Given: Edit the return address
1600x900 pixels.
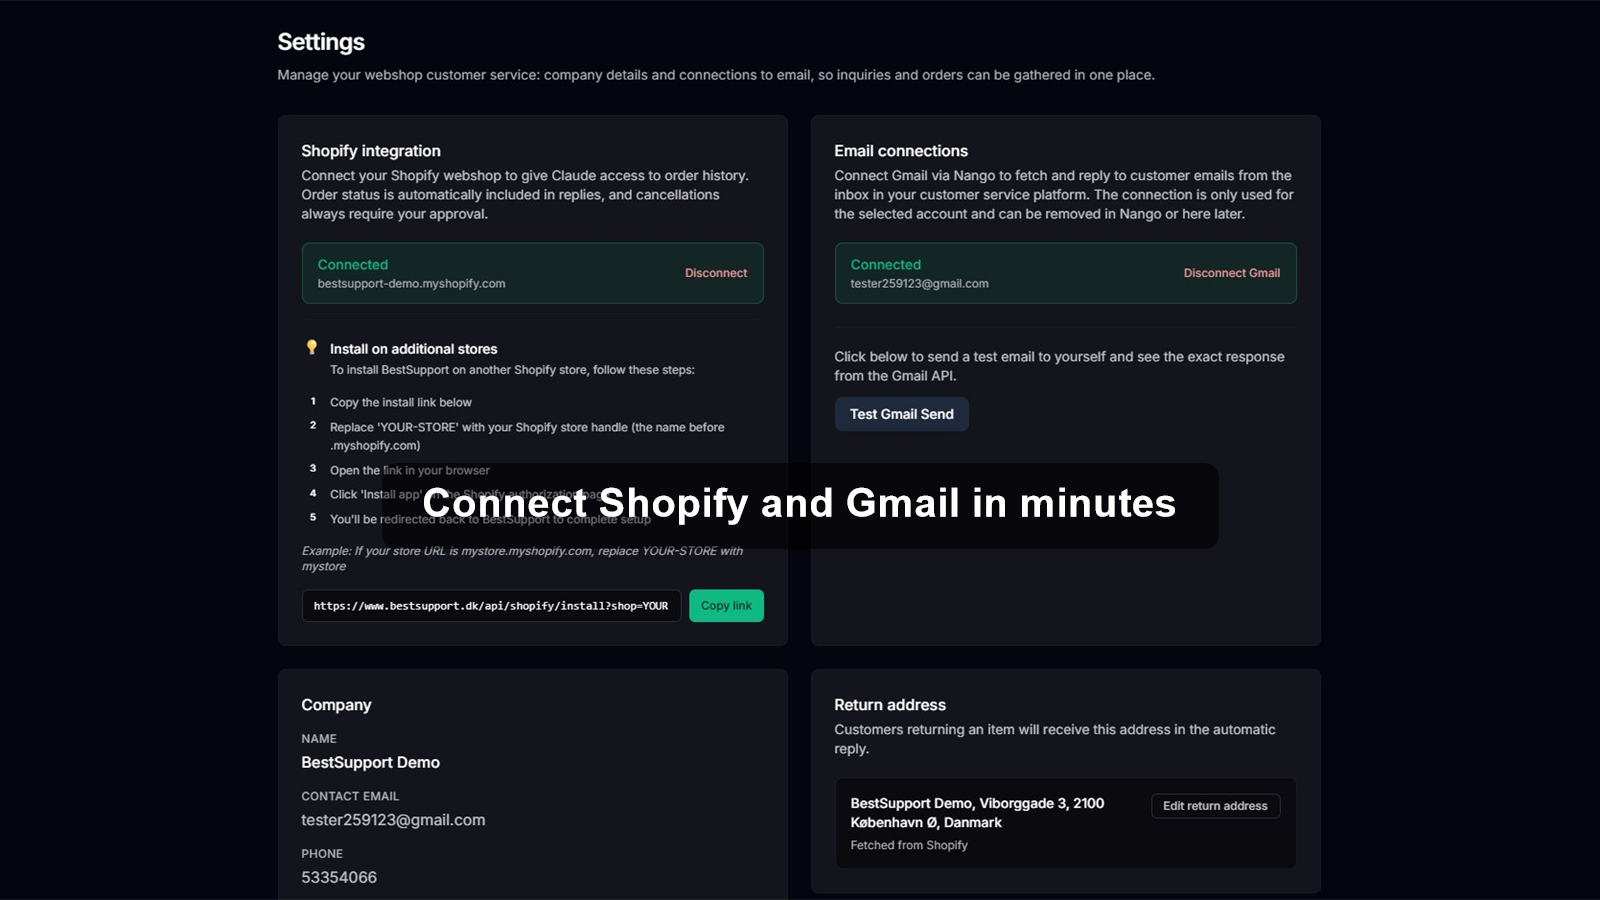Looking at the screenshot, I should tap(1215, 806).
